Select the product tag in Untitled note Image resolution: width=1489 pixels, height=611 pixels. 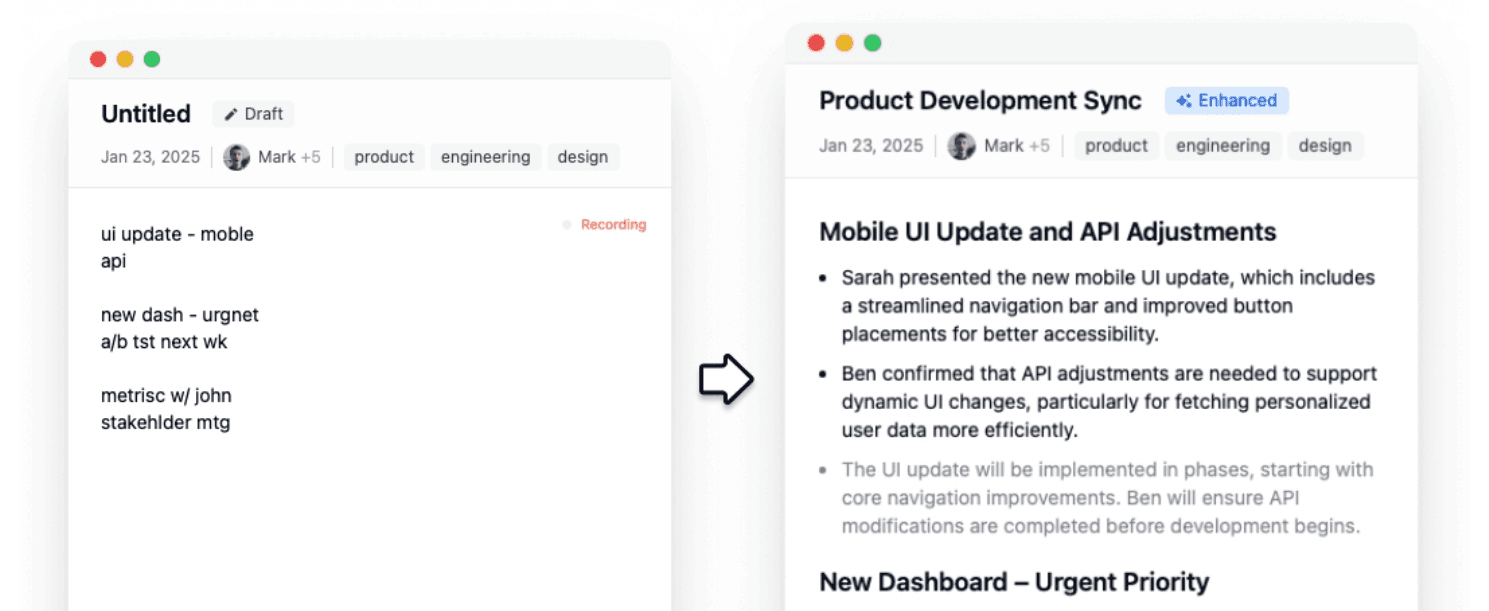tap(384, 157)
